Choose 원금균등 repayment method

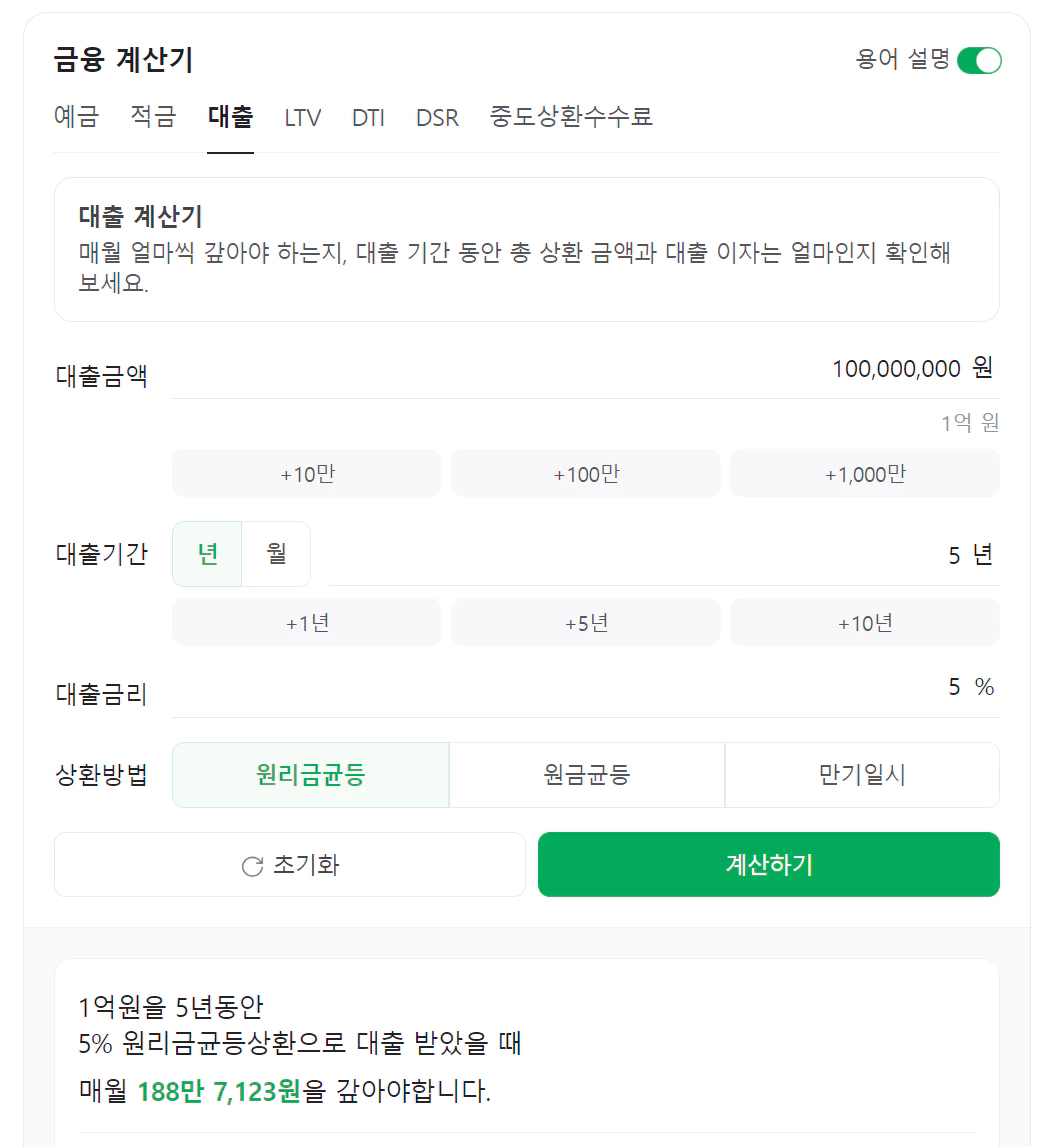tap(586, 775)
